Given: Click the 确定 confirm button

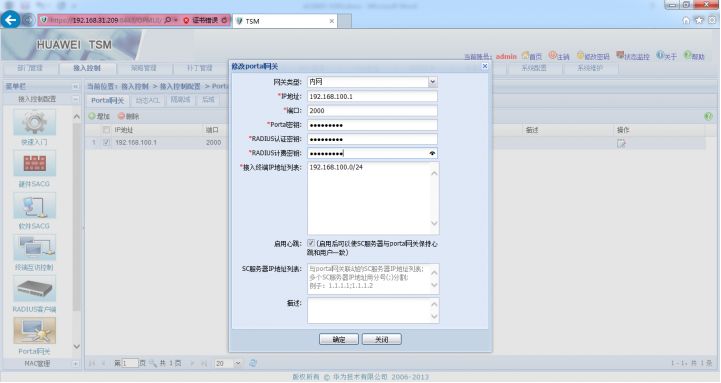Looking at the screenshot, I should pos(339,339).
